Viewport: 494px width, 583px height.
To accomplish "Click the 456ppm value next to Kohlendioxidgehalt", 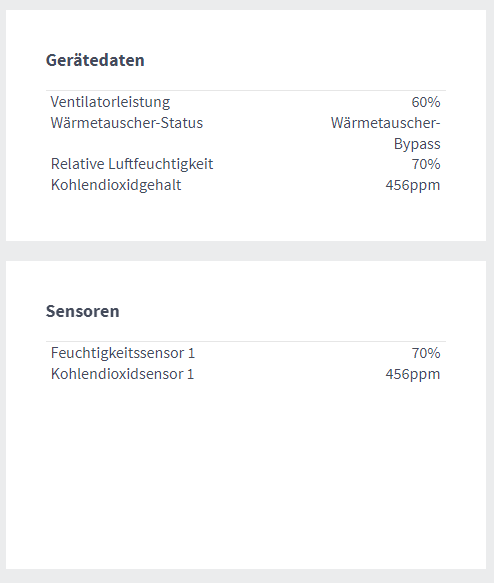I will click(413, 185).
